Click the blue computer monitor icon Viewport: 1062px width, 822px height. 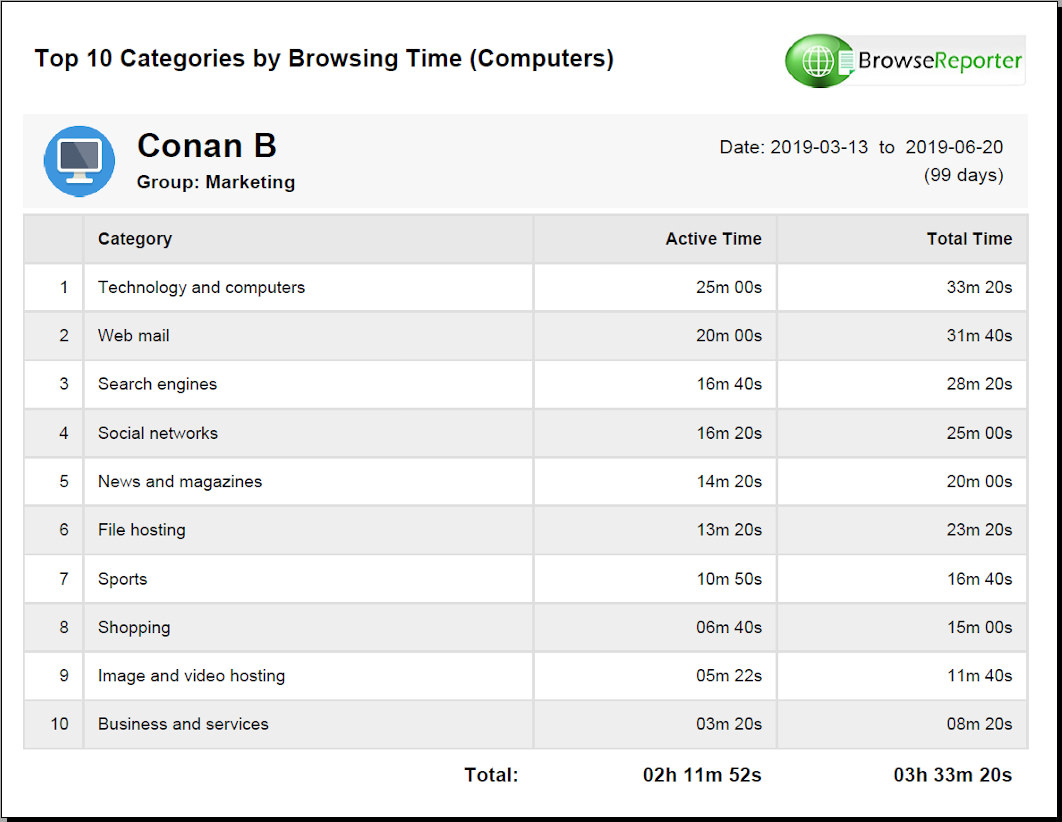coord(79,161)
